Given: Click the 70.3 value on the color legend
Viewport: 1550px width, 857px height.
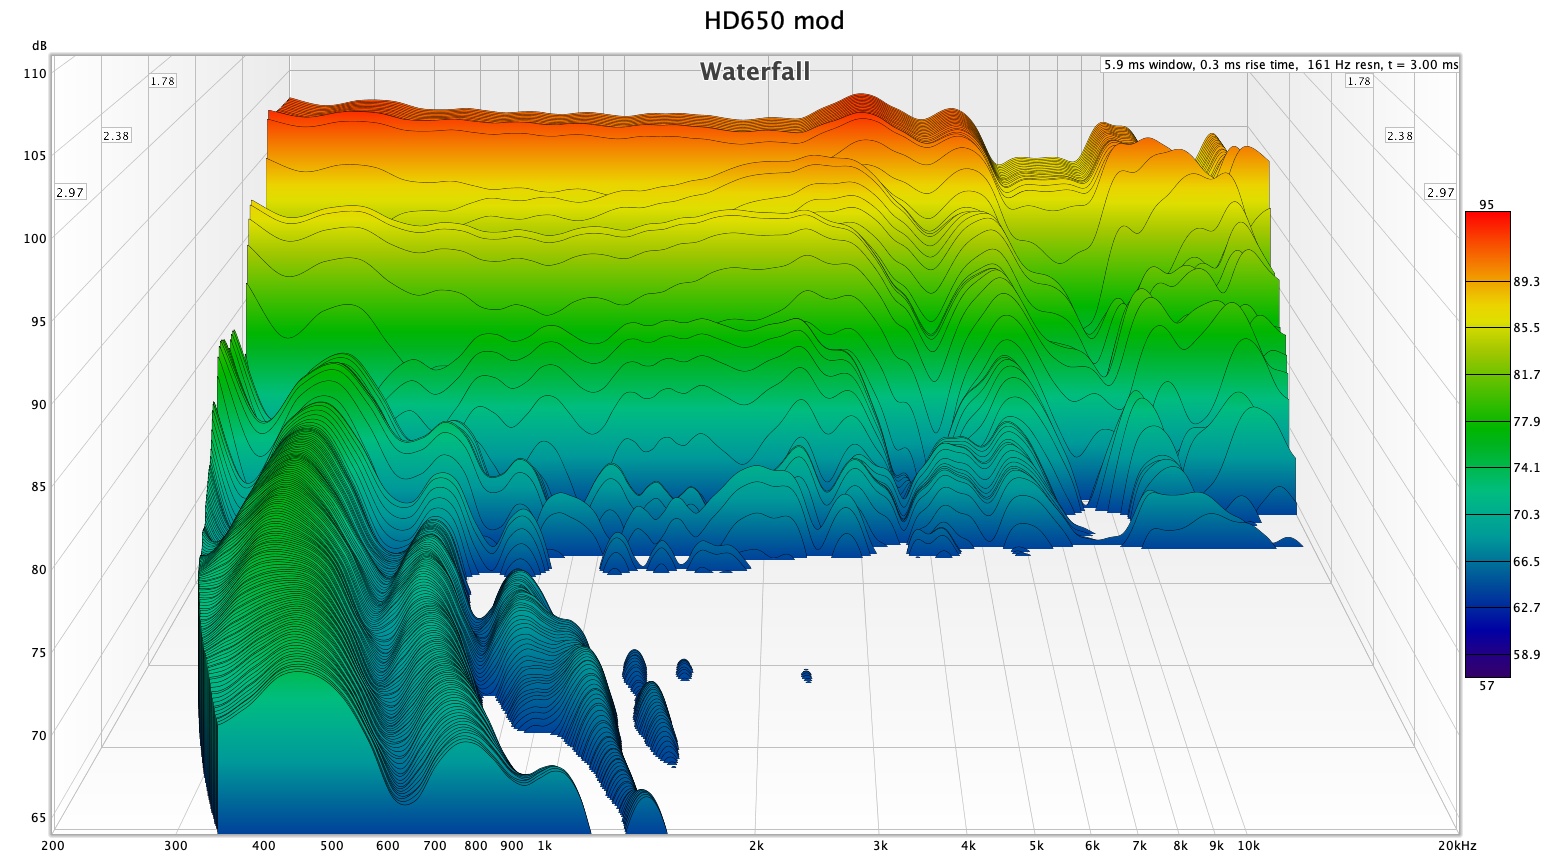Looking at the screenshot, I should pyautogui.click(x=1526, y=515).
